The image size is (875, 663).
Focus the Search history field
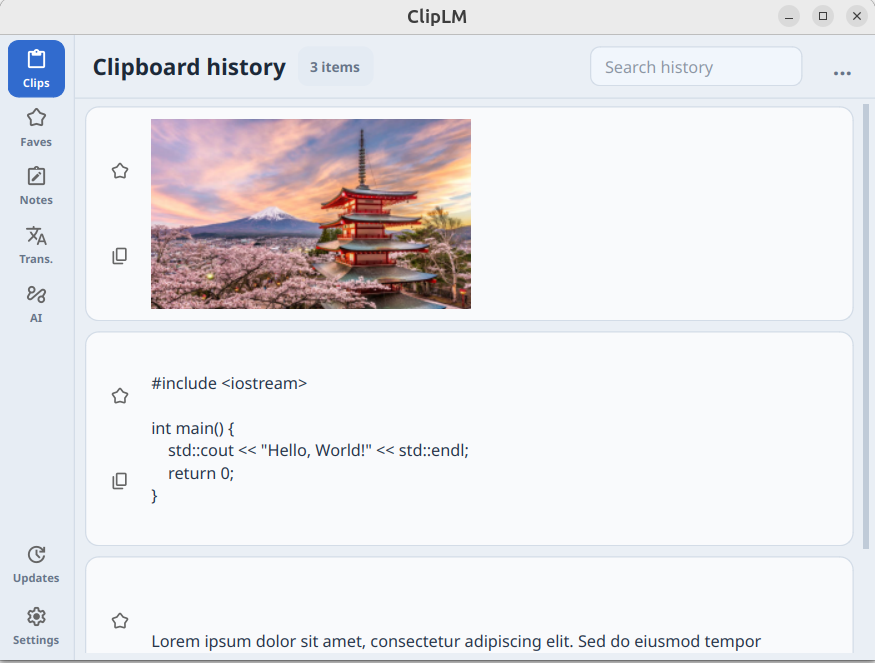click(x=696, y=66)
